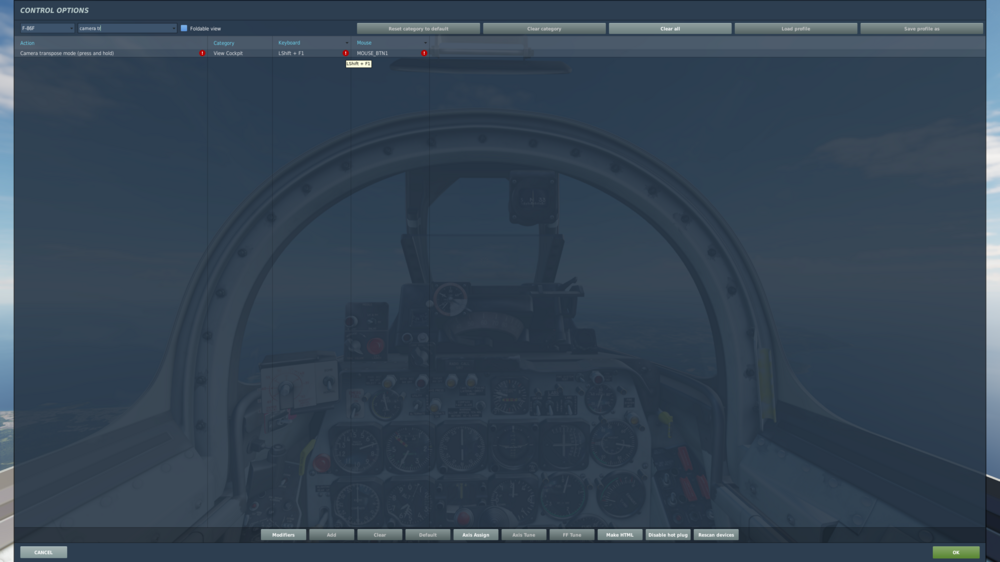Expand the search category dropdown arrow
The height and width of the screenshot is (562, 1000).
click(173, 28)
